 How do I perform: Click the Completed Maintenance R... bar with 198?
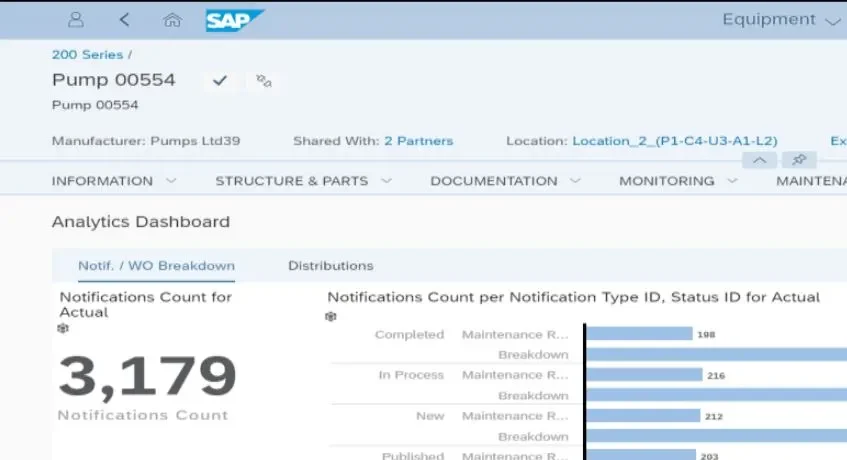pos(639,334)
